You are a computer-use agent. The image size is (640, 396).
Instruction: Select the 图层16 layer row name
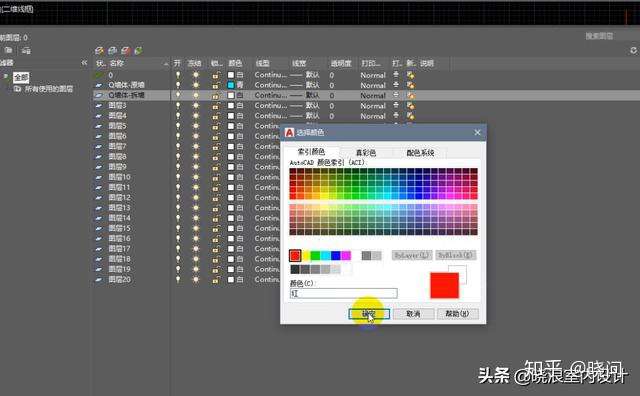(x=119, y=238)
